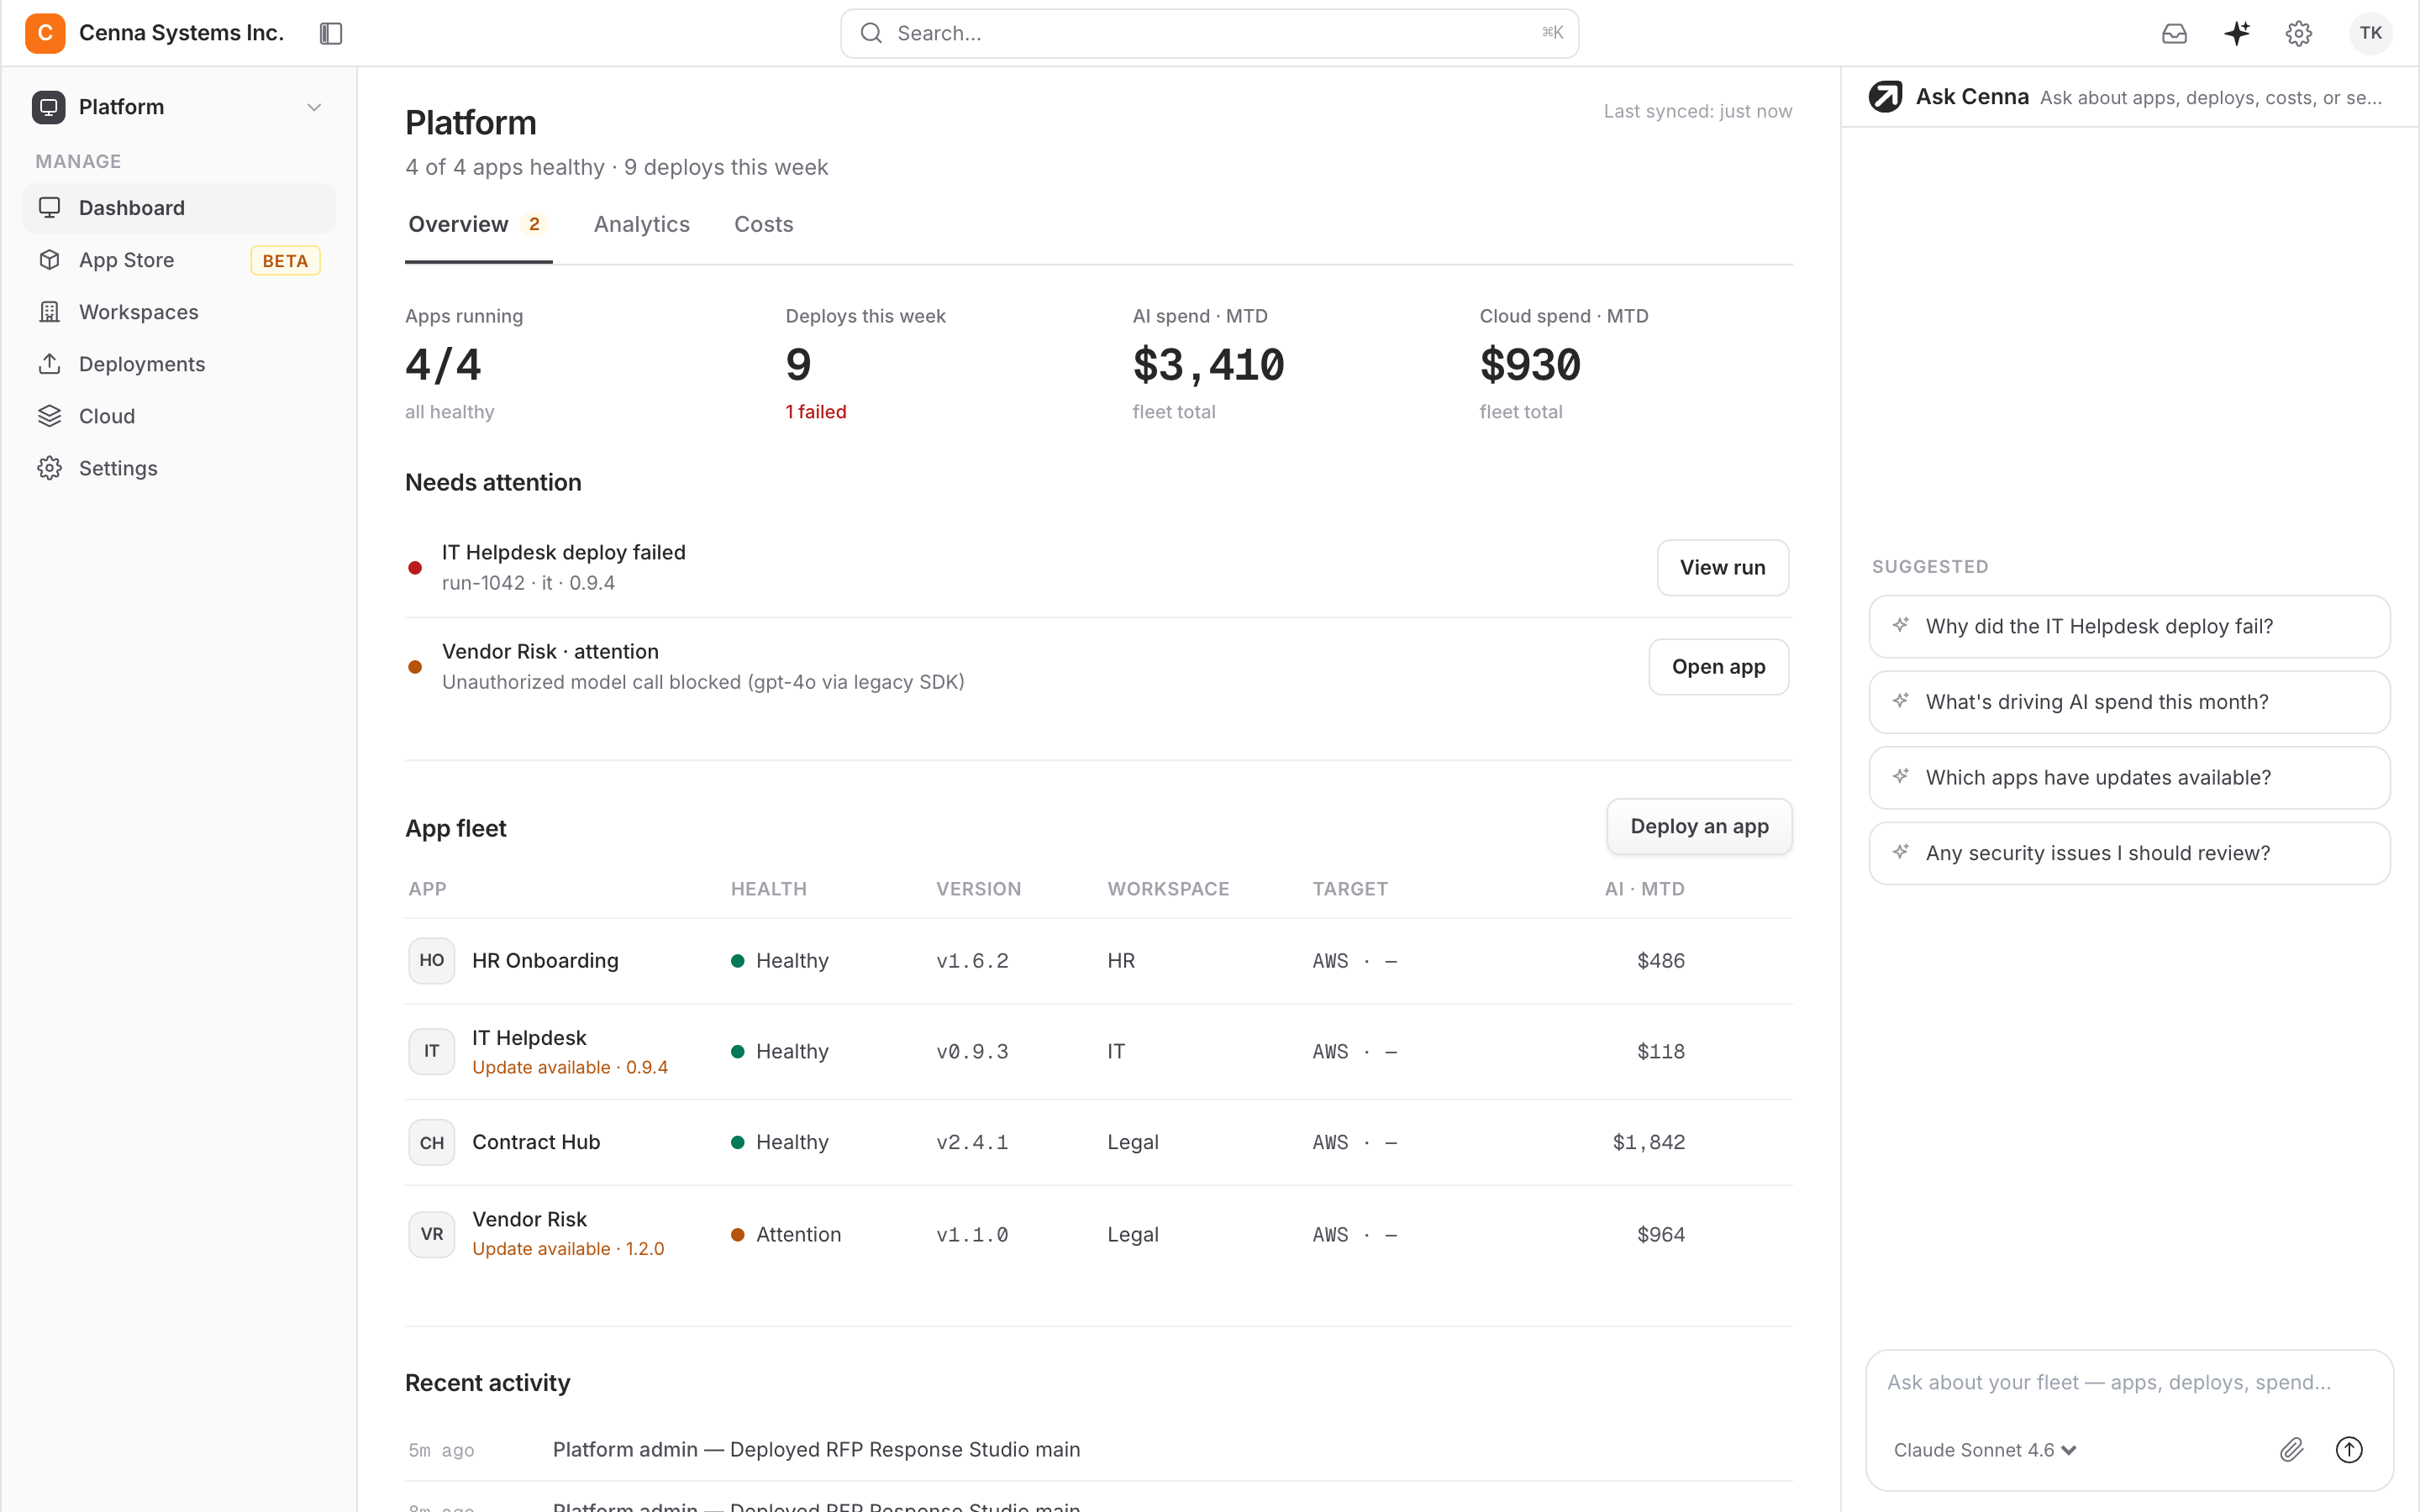Click the $3,410 AI spend value
The image size is (2420, 1512).
point(1208,365)
